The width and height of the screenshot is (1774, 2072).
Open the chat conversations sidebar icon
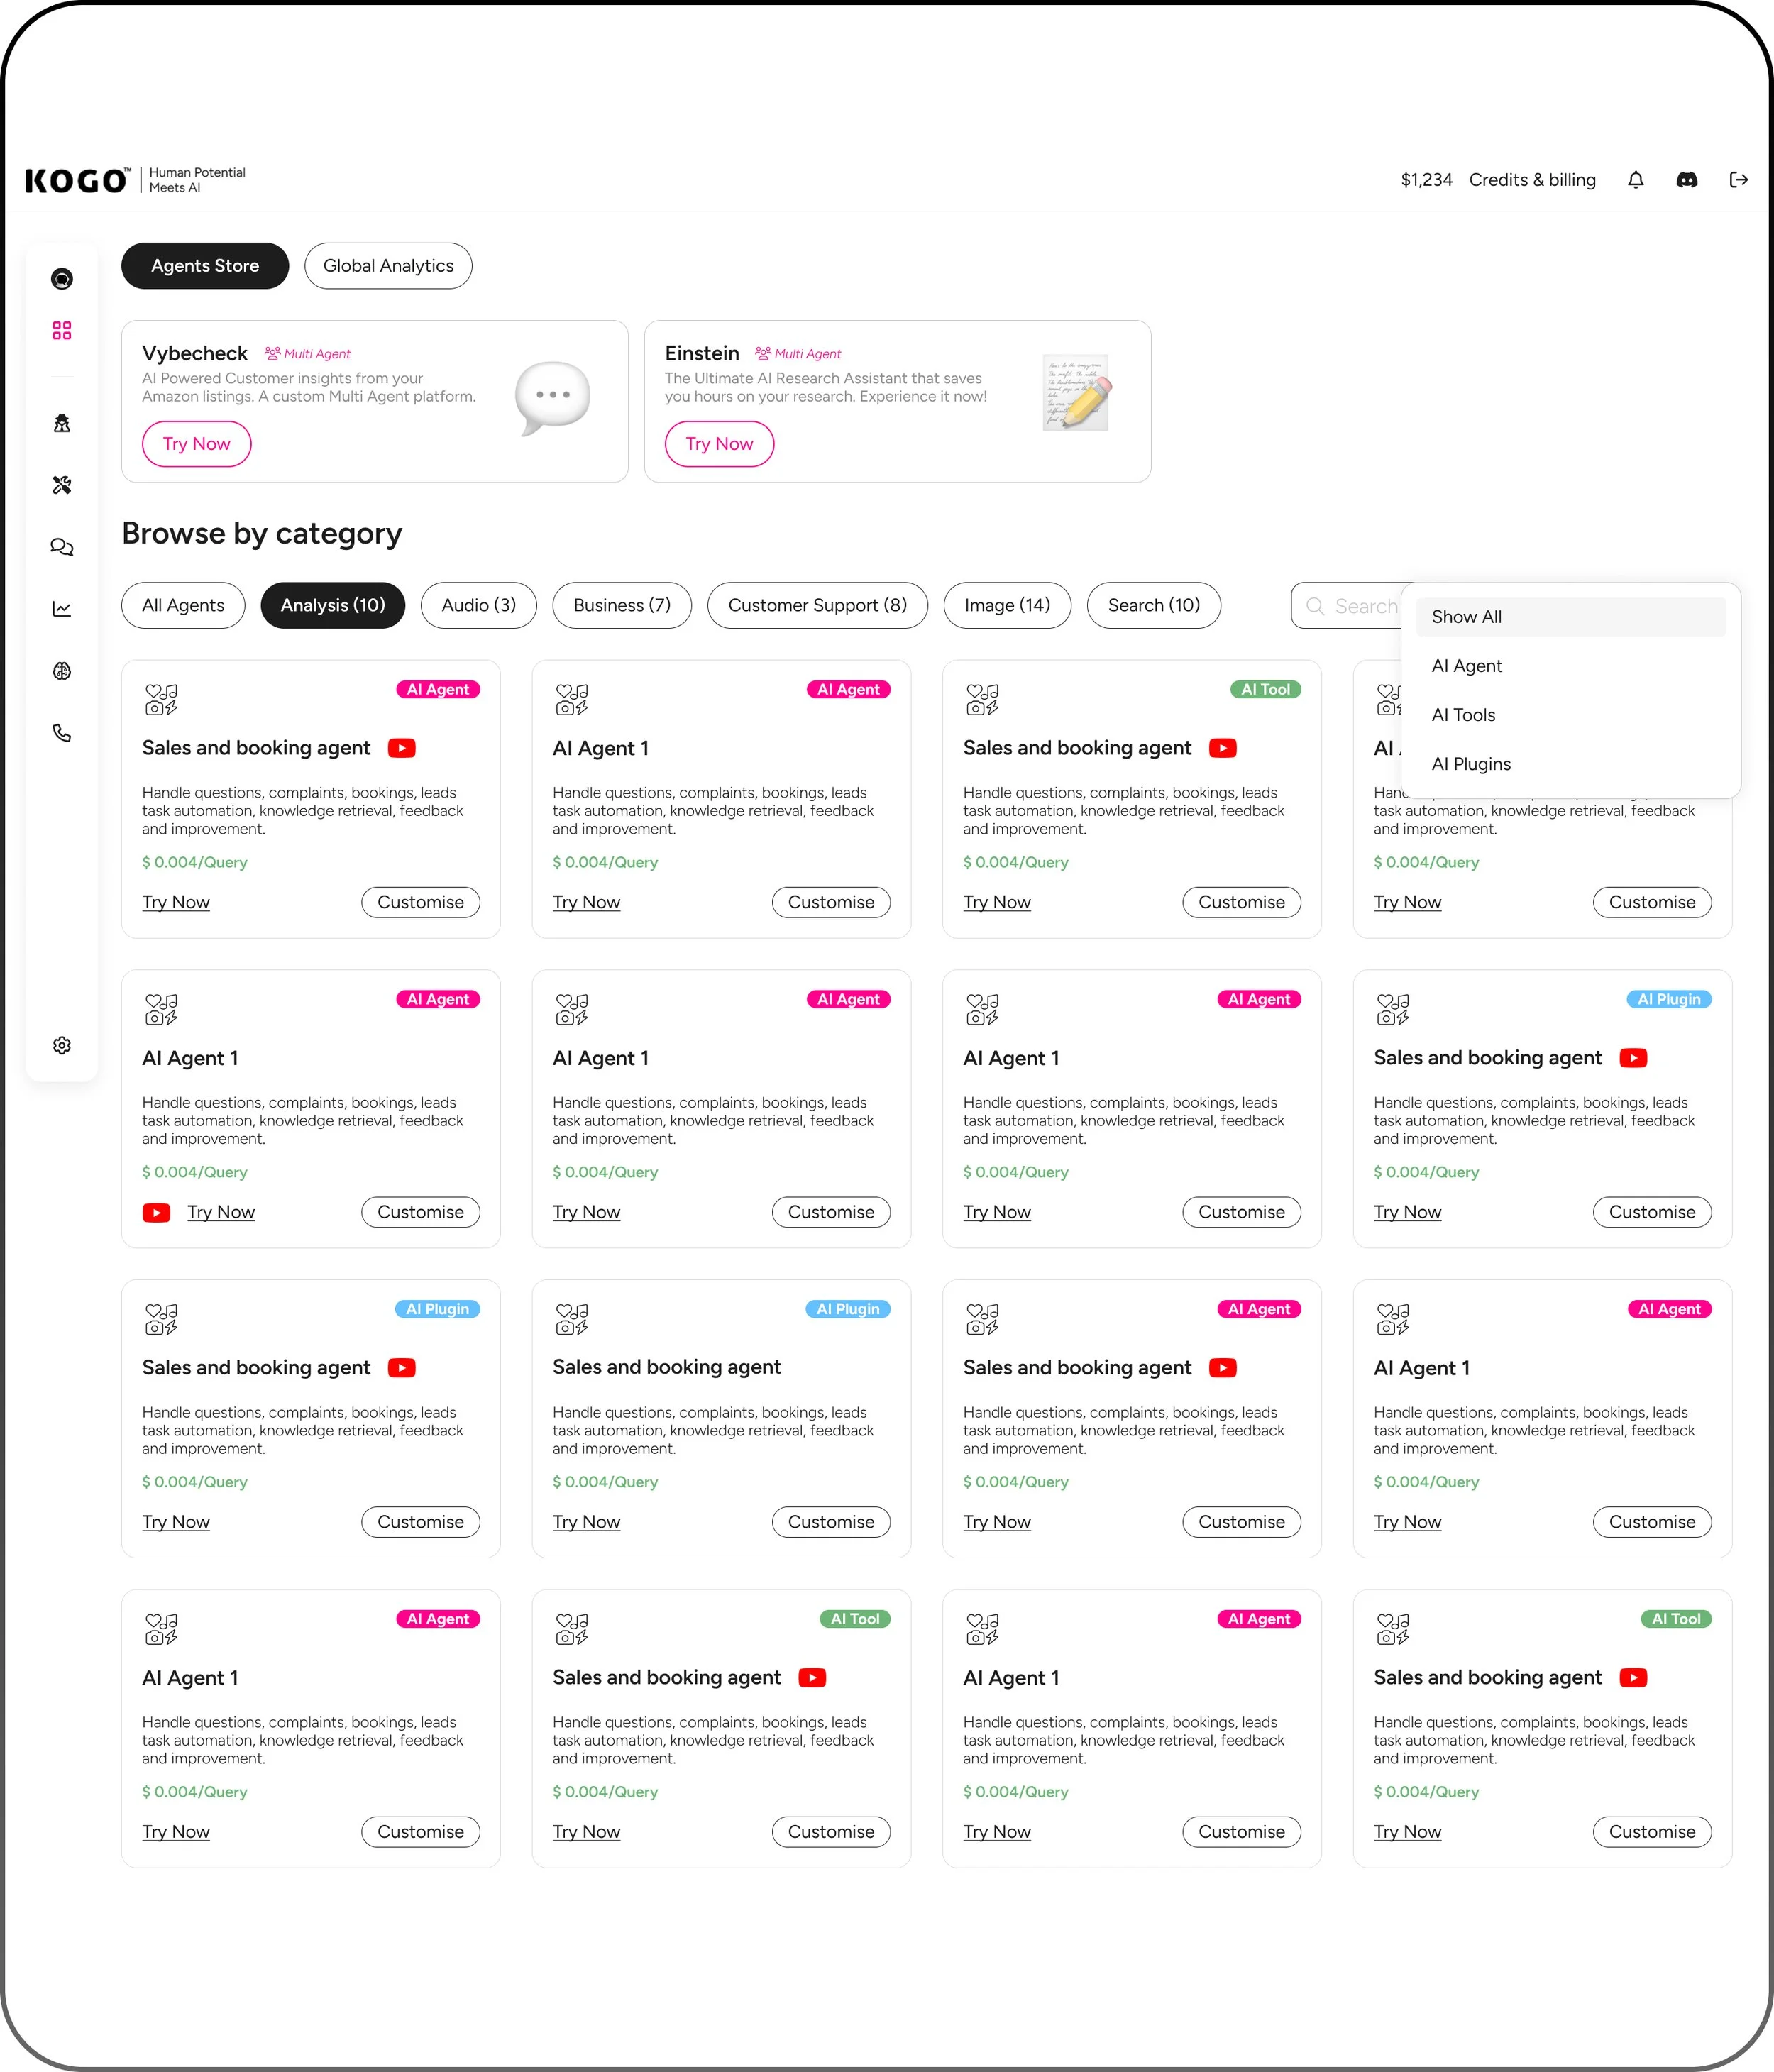point(62,547)
